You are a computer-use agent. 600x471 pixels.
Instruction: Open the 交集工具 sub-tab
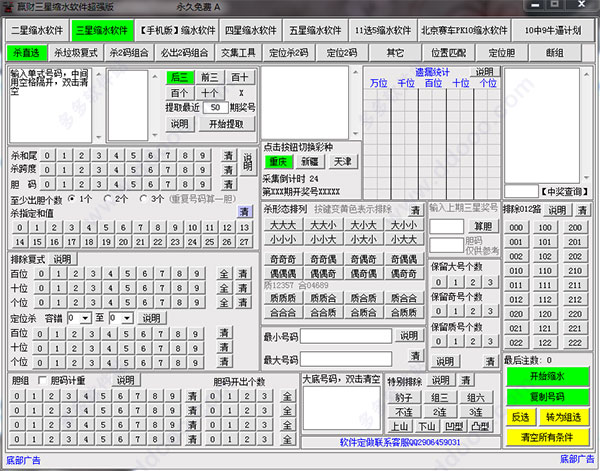(238, 53)
